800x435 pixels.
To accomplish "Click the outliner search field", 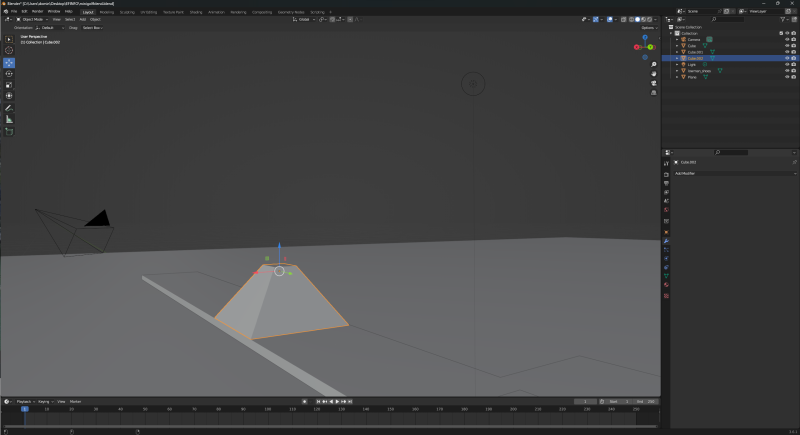I will coord(729,19).
